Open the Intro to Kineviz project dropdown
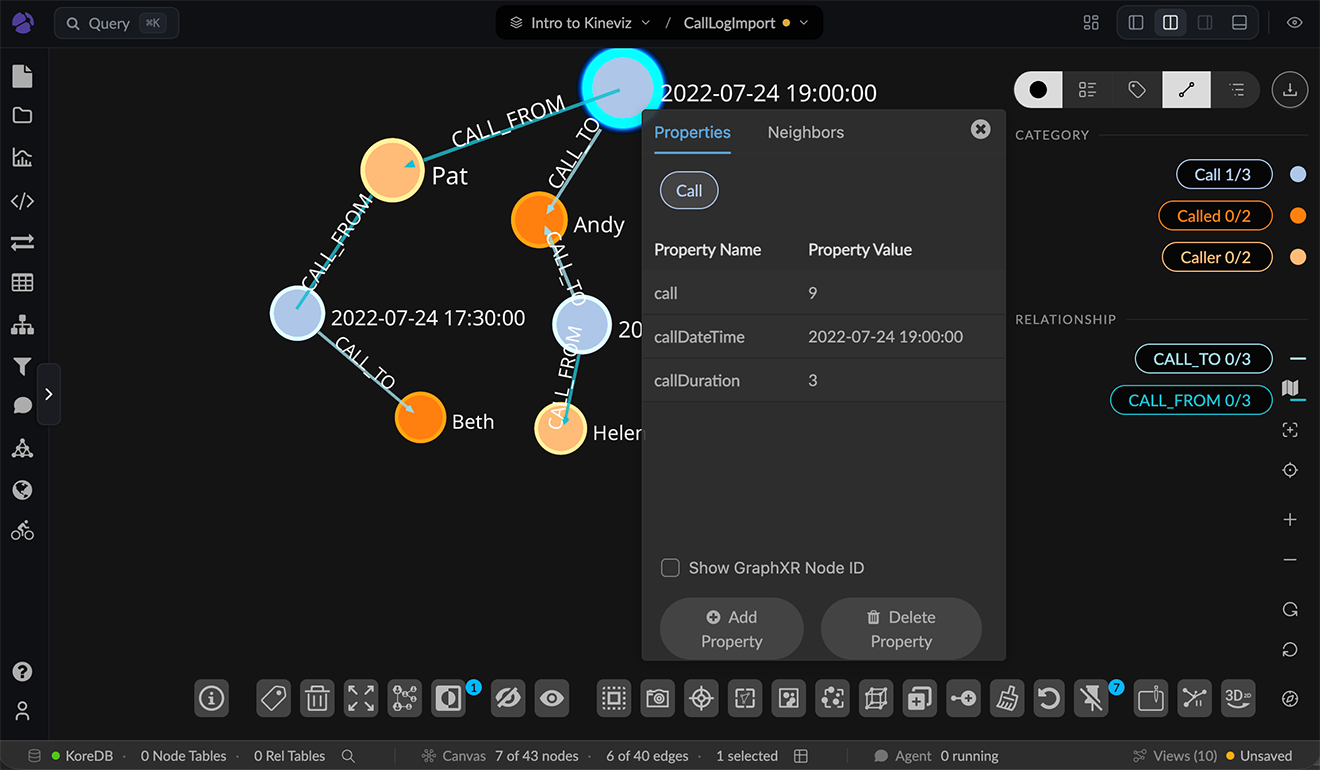The width and height of the screenshot is (1320, 770). pyautogui.click(x=580, y=22)
